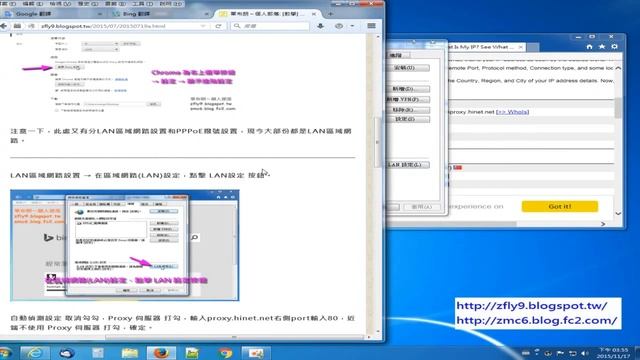This screenshot has width=640, height=360.
Task: Open Internet Explorer from taskbar
Action: tap(35, 353)
